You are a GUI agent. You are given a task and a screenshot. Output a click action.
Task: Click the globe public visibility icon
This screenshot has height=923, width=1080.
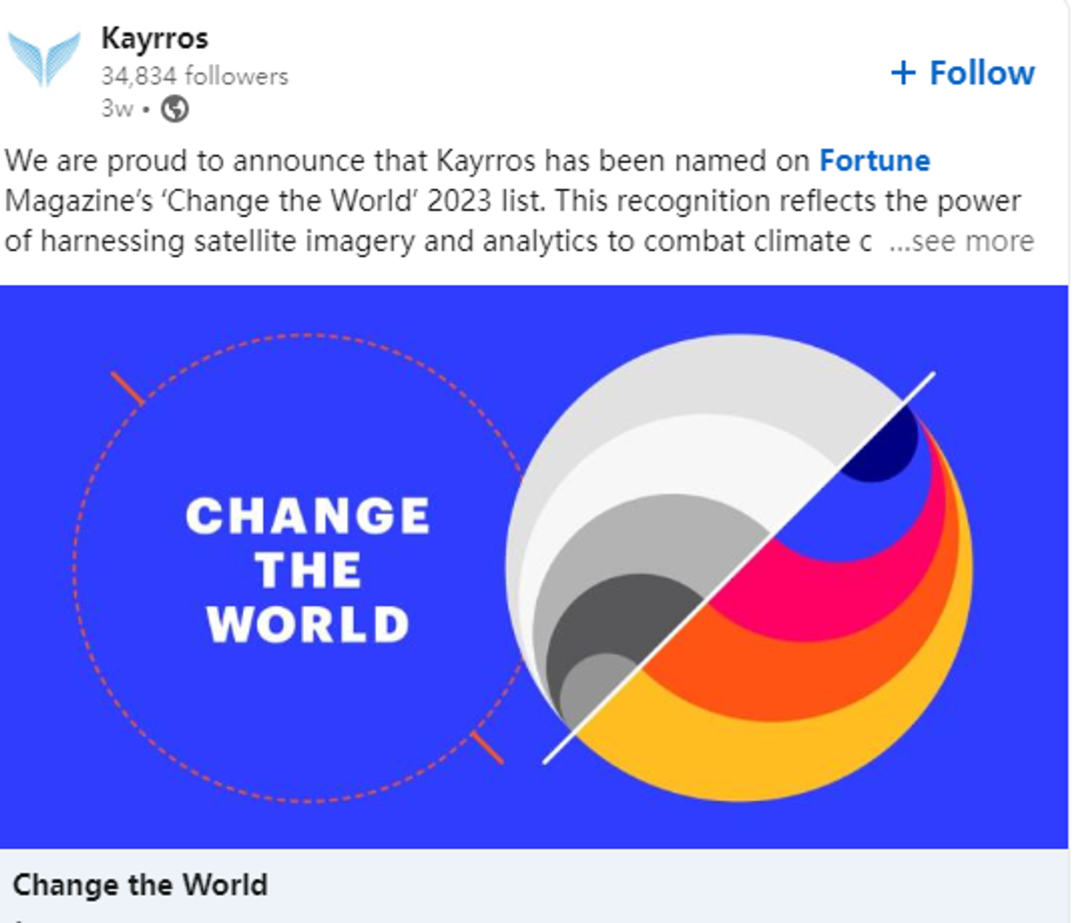click(x=175, y=109)
